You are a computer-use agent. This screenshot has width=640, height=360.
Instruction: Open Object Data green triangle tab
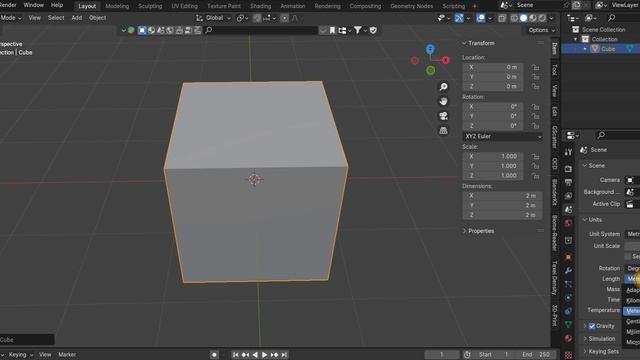click(x=568, y=324)
